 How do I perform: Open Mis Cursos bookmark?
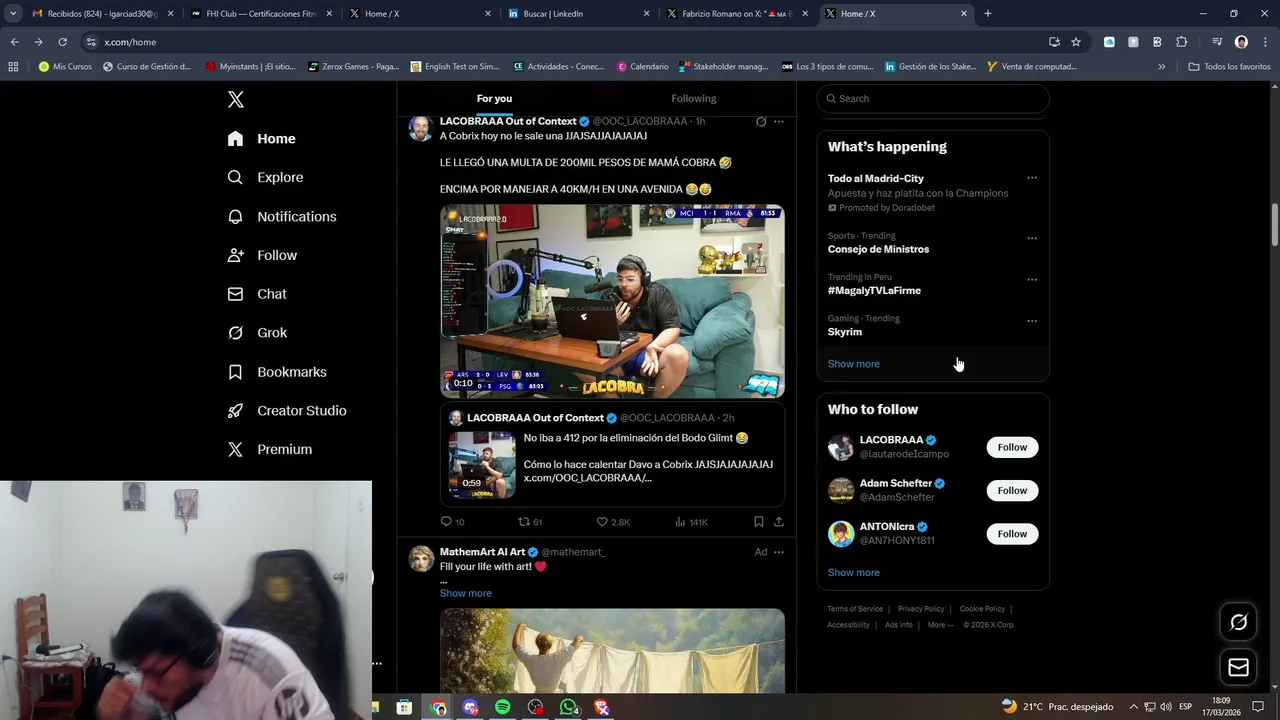tap(65, 67)
